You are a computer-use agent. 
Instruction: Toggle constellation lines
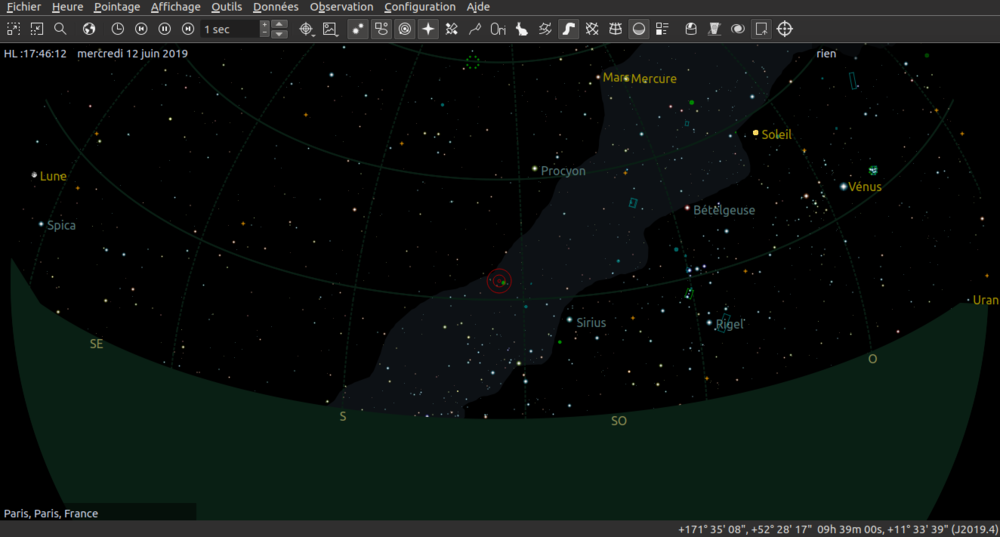click(475, 29)
